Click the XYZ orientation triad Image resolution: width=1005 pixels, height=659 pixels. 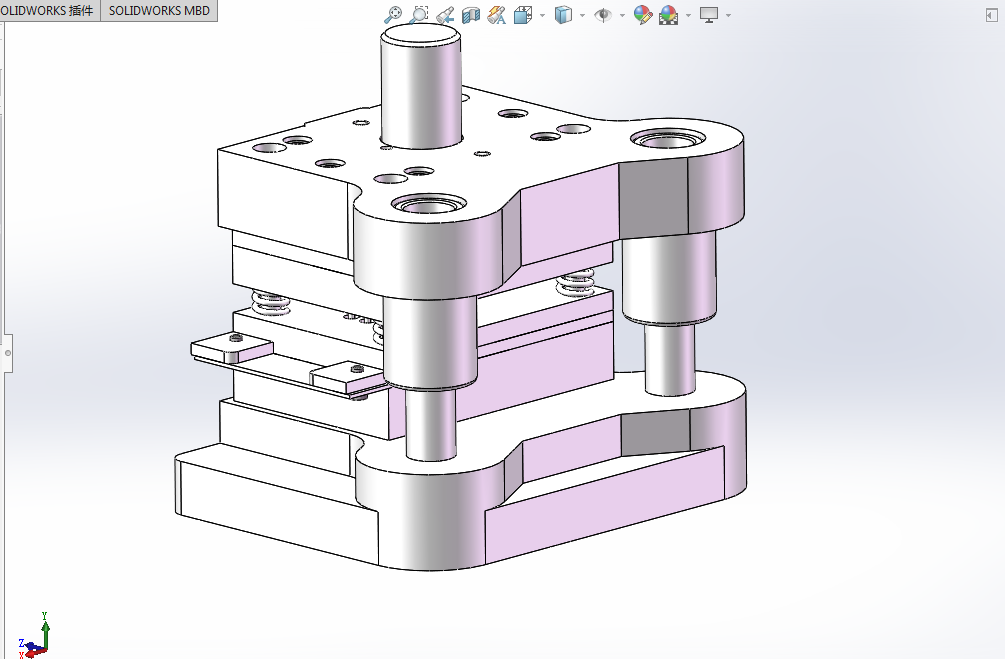point(33,636)
